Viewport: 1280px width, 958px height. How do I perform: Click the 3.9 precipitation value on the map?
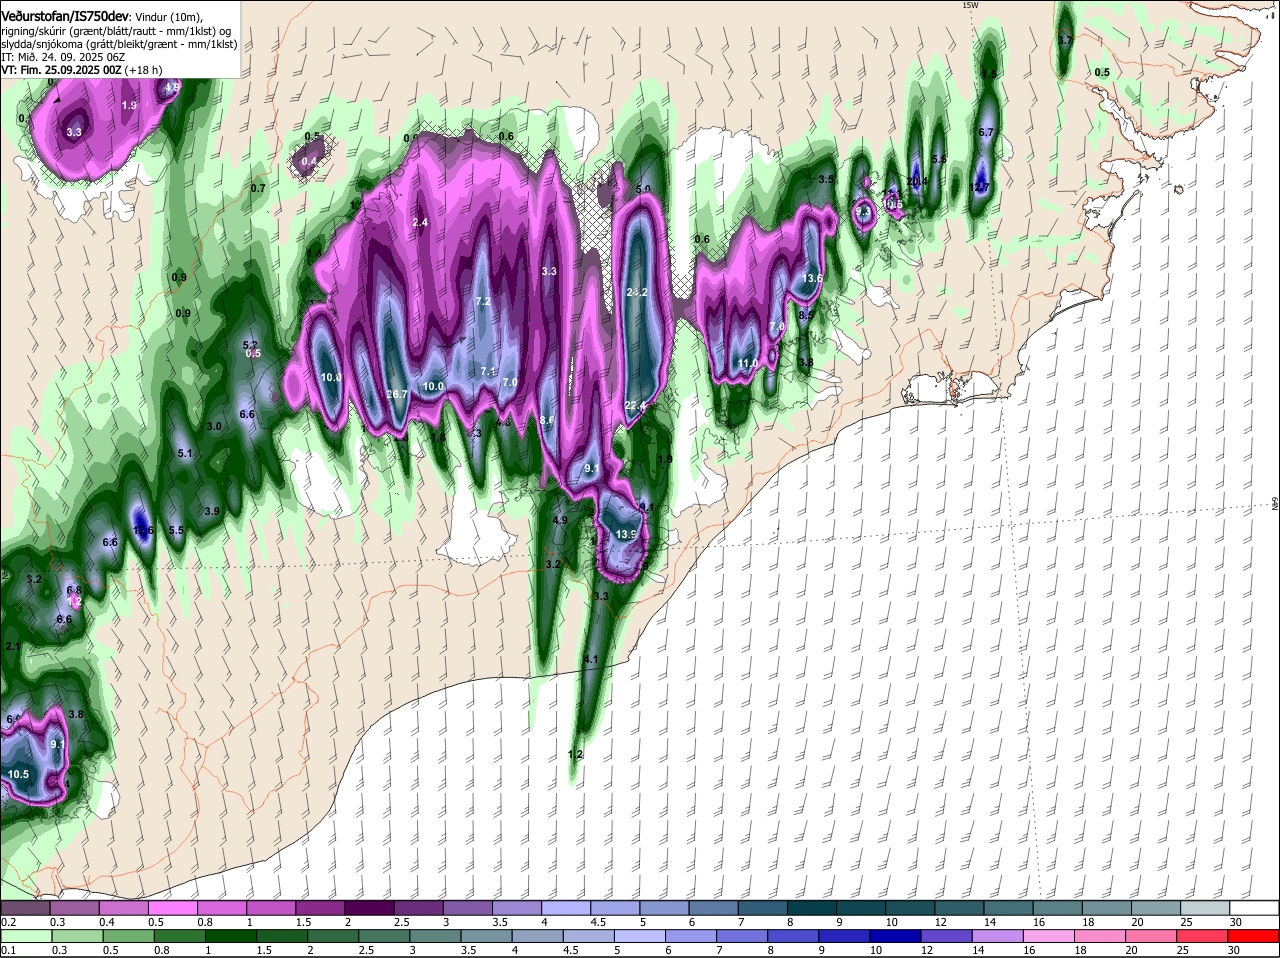pyautogui.click(x=211, y=511)
